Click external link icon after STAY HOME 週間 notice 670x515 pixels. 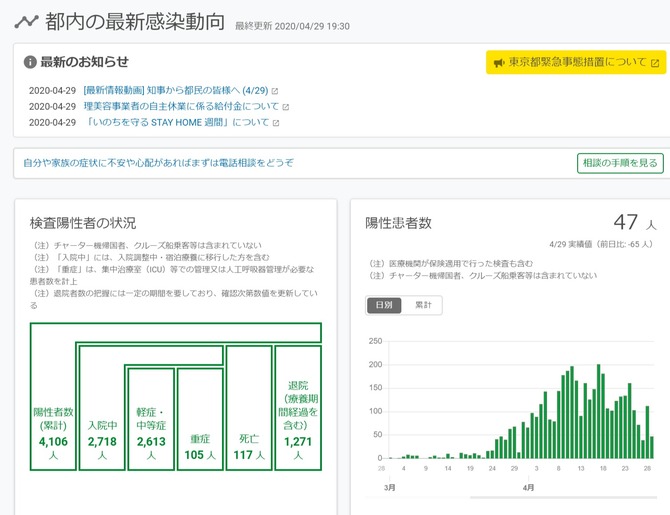[x=276, y=123]
